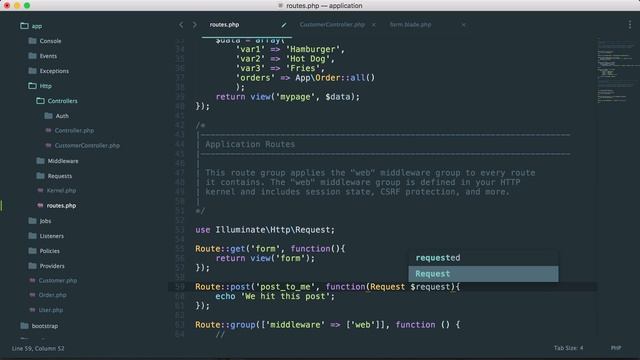Image resolution: width=640 pixels, height=360 pixels.
Task: Click line number 59 in gutter
Action: pos(180,287)
